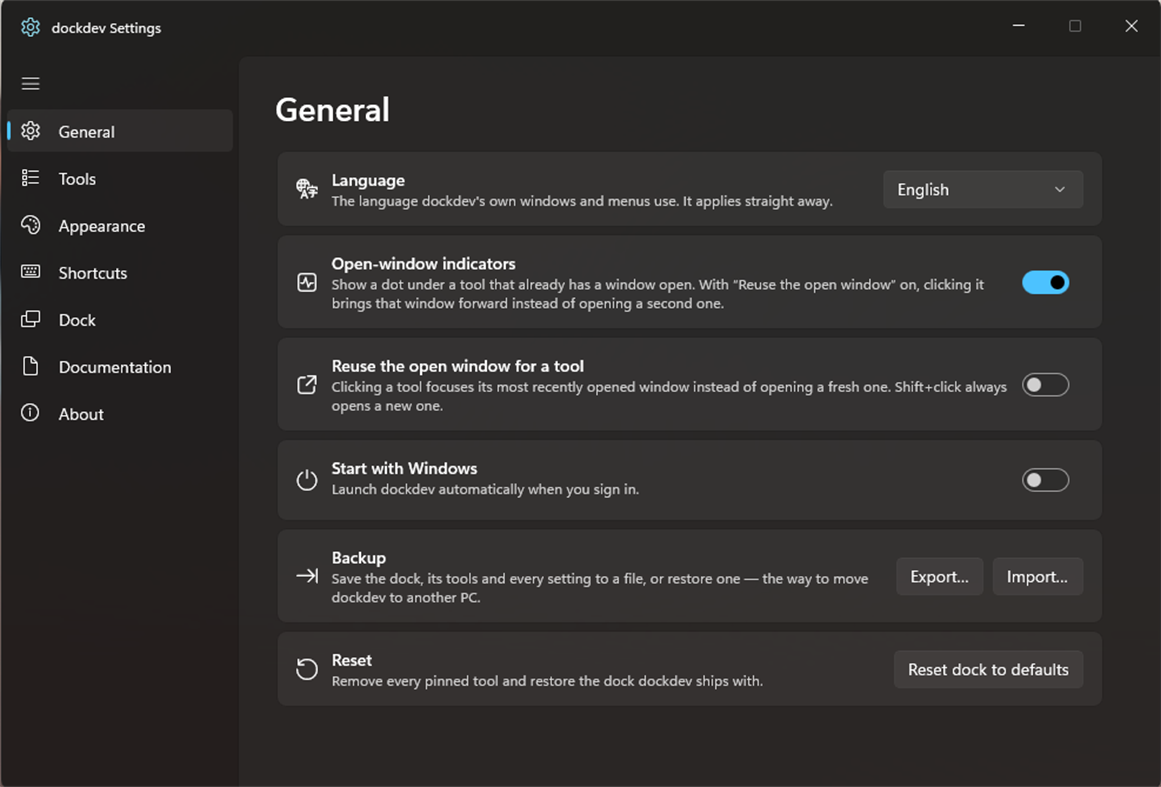Click the Backup setting title
Image resolution: width=1161 pixels, height=787 pixels.
point(358,557)
